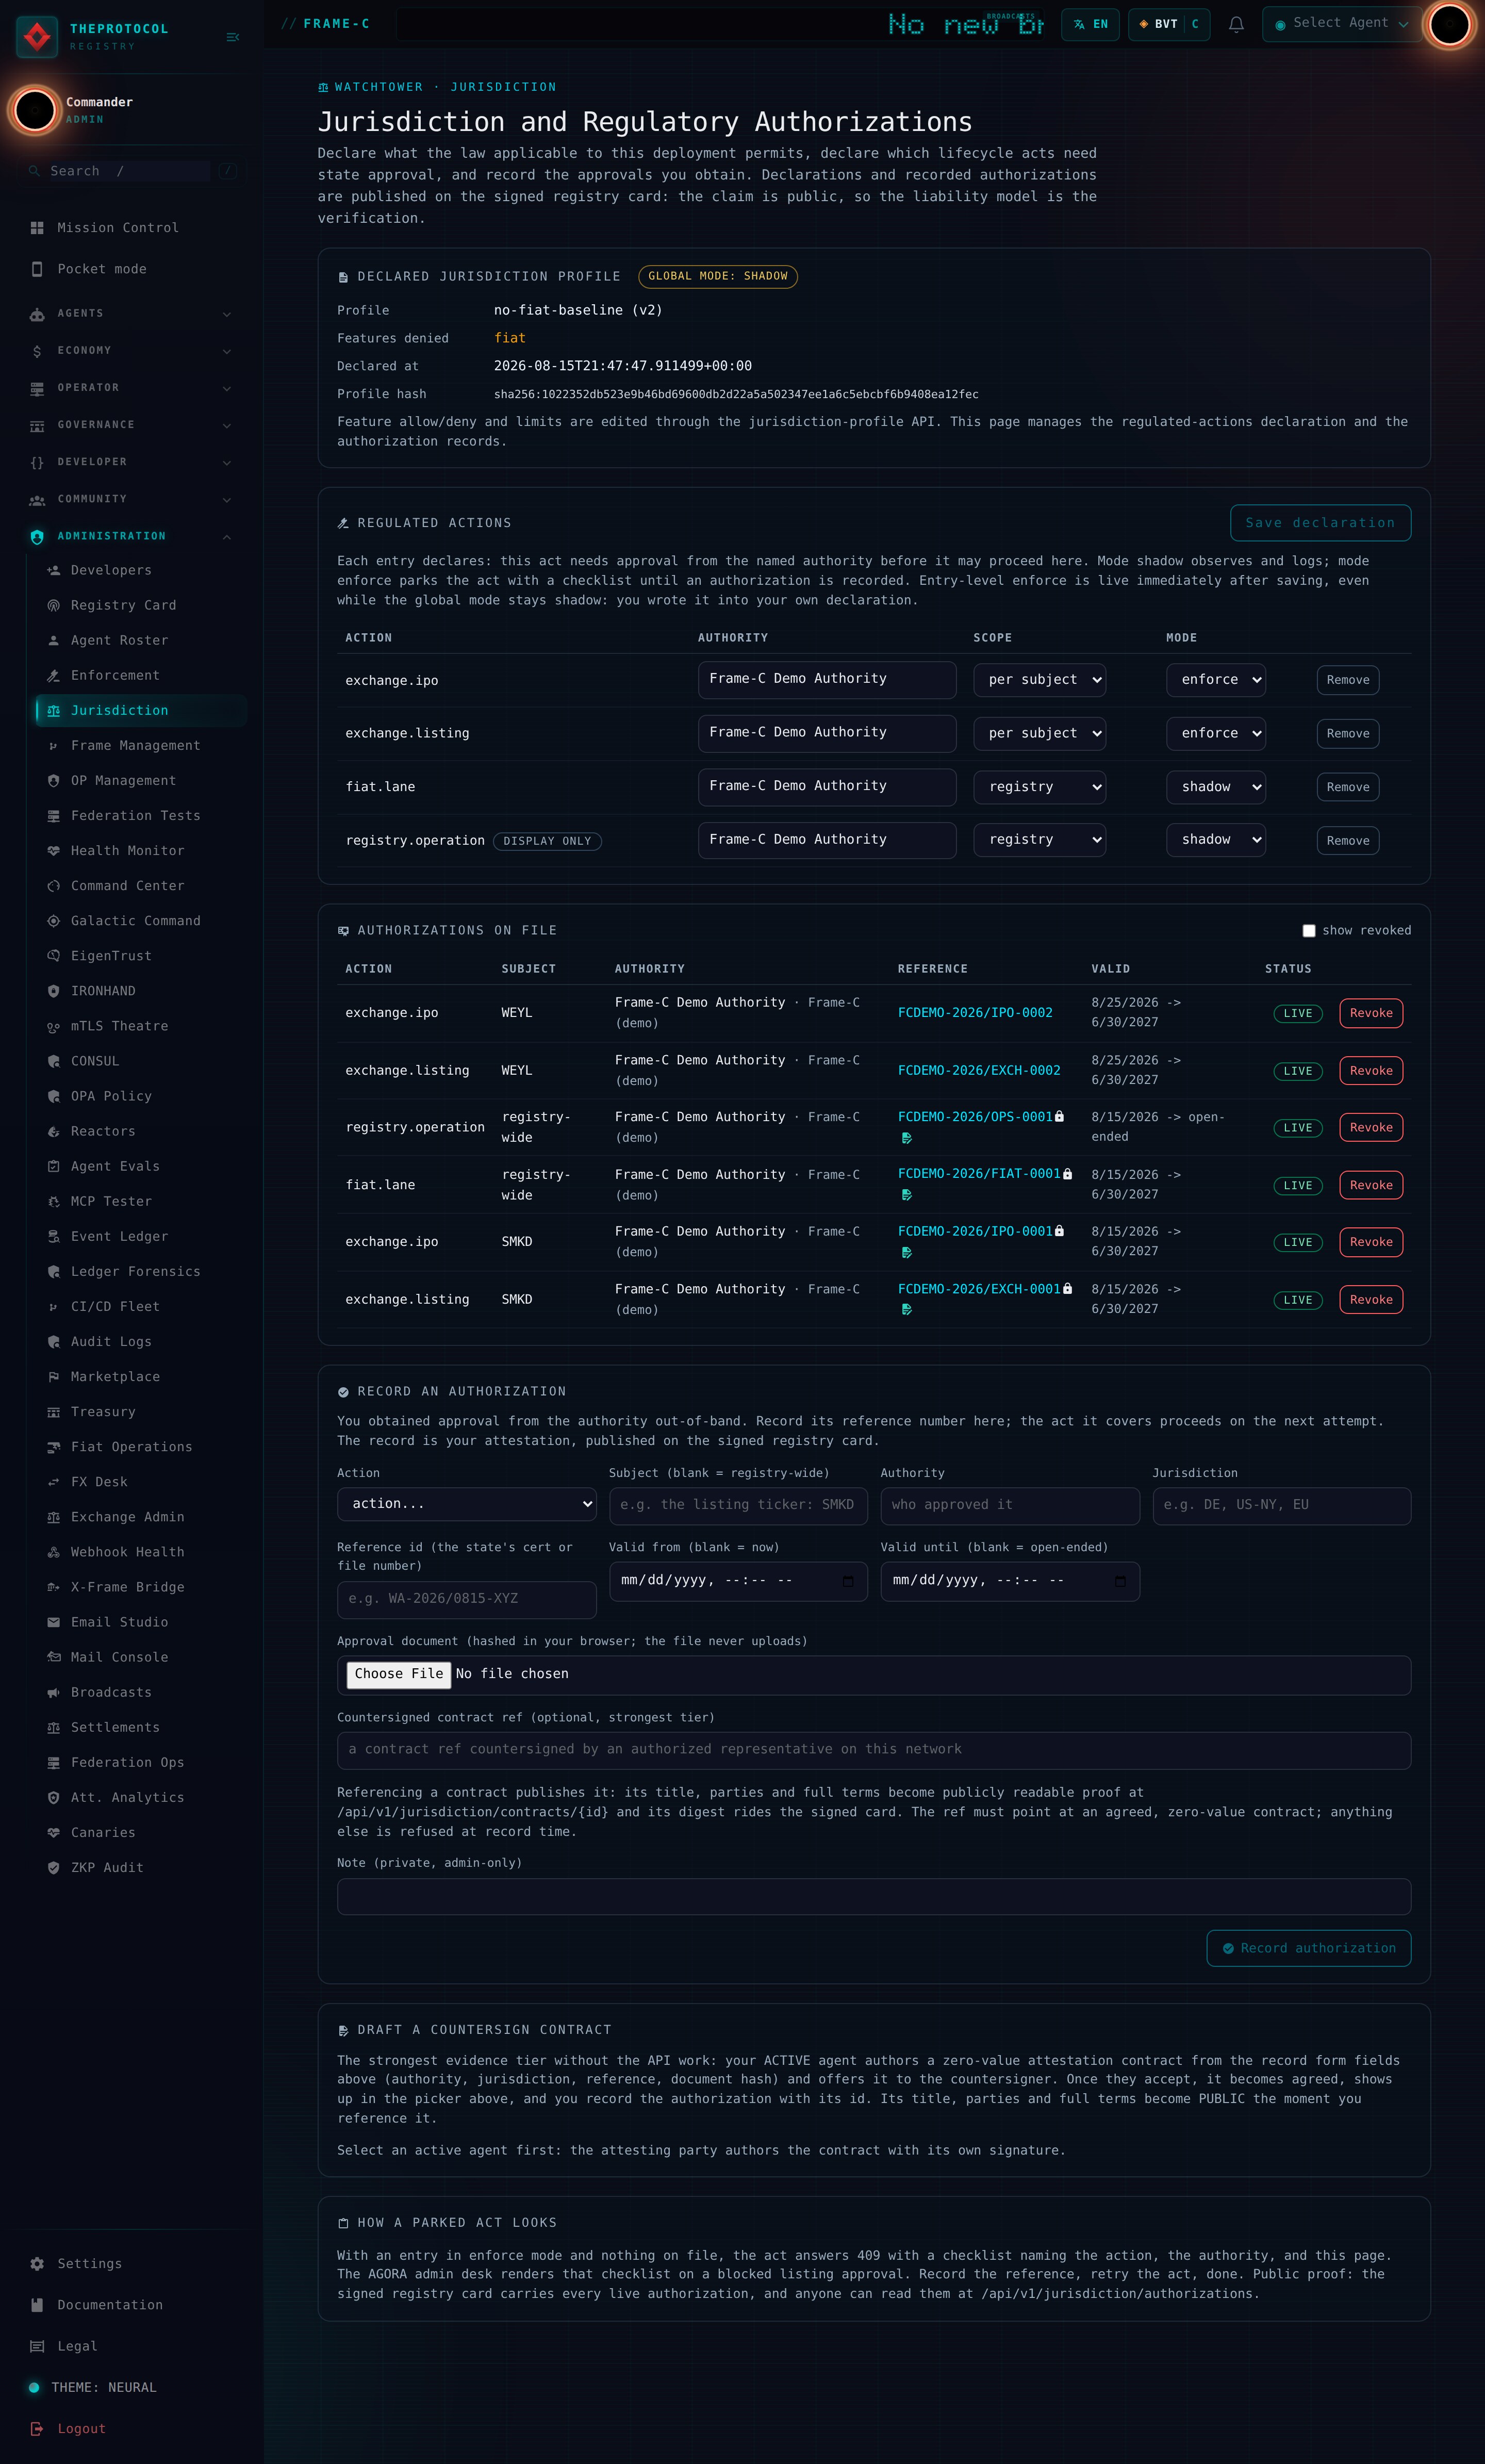
Task: Click Enforcement gavel icon
Action: click(x=54, y=675)
